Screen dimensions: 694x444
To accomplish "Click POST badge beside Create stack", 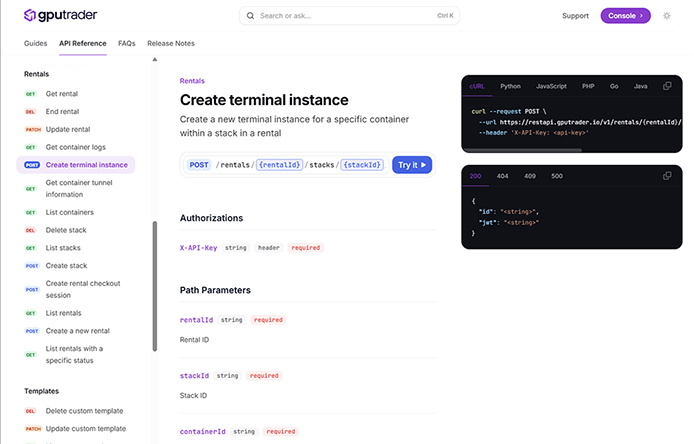I will click(x=32, y=266).
